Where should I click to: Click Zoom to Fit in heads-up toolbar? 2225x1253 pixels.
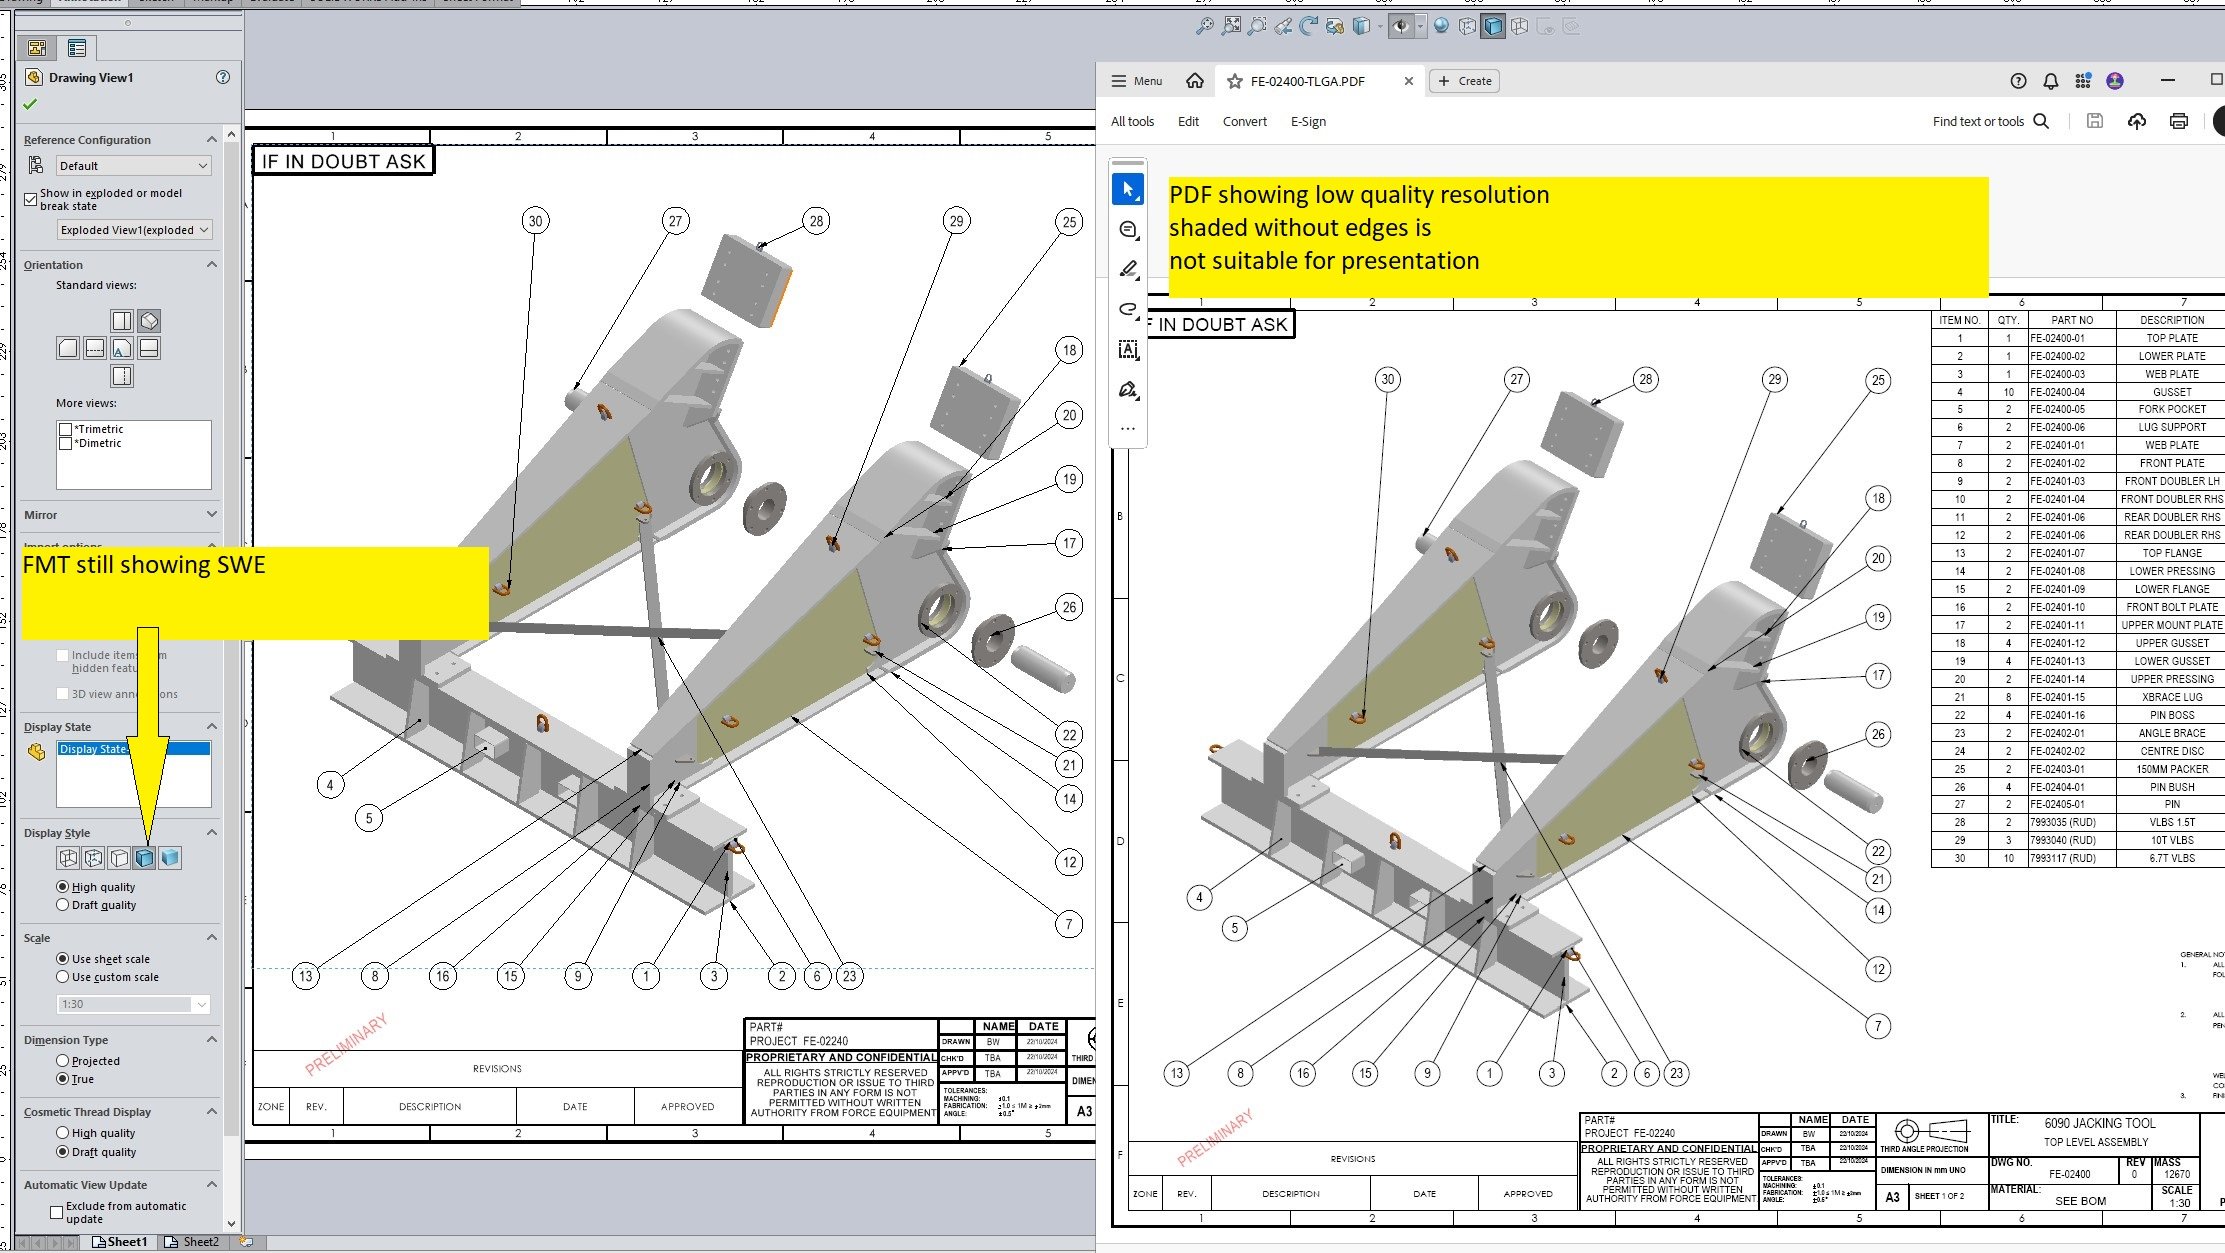[x=1231, y=27]
